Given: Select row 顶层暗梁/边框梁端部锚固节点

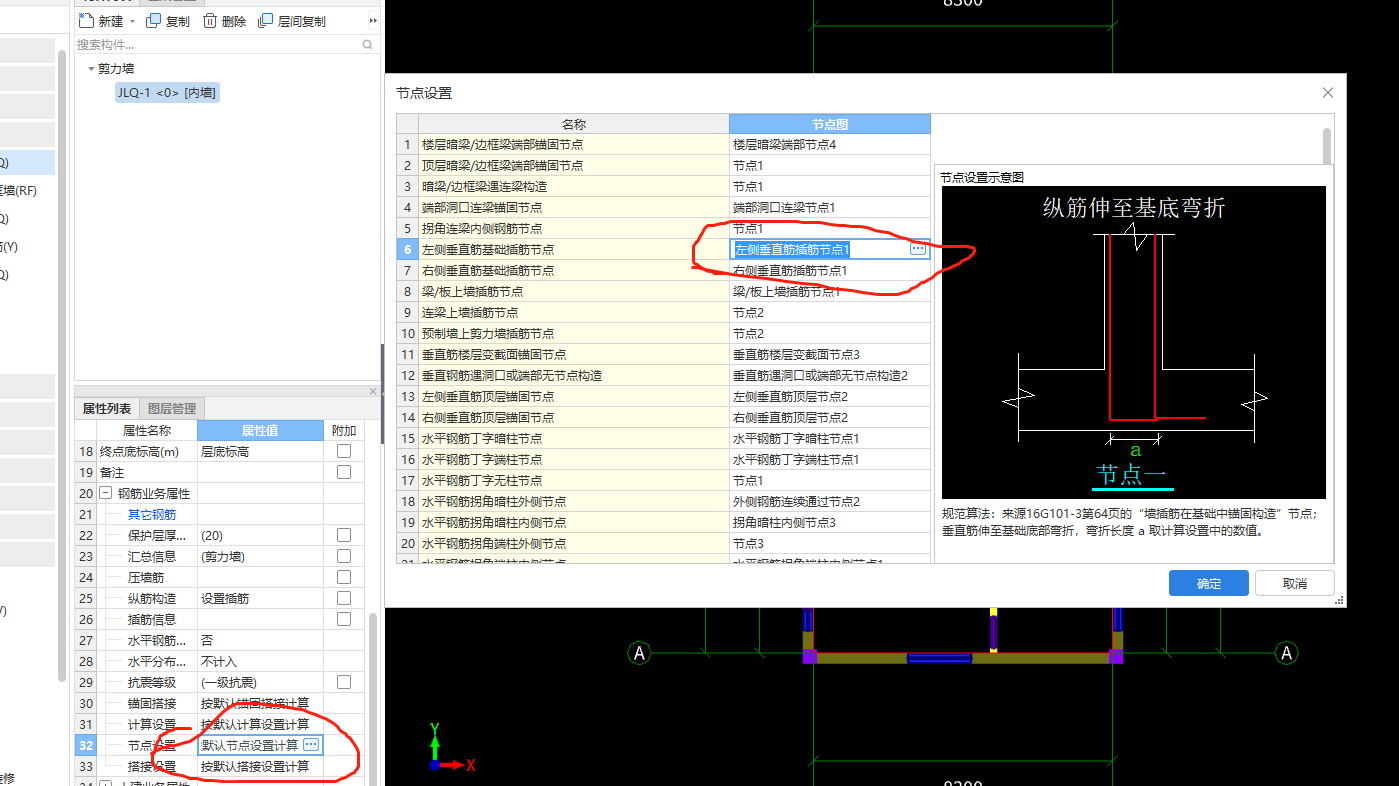Looking at the screenshot, I should click(x=574, y=166).
